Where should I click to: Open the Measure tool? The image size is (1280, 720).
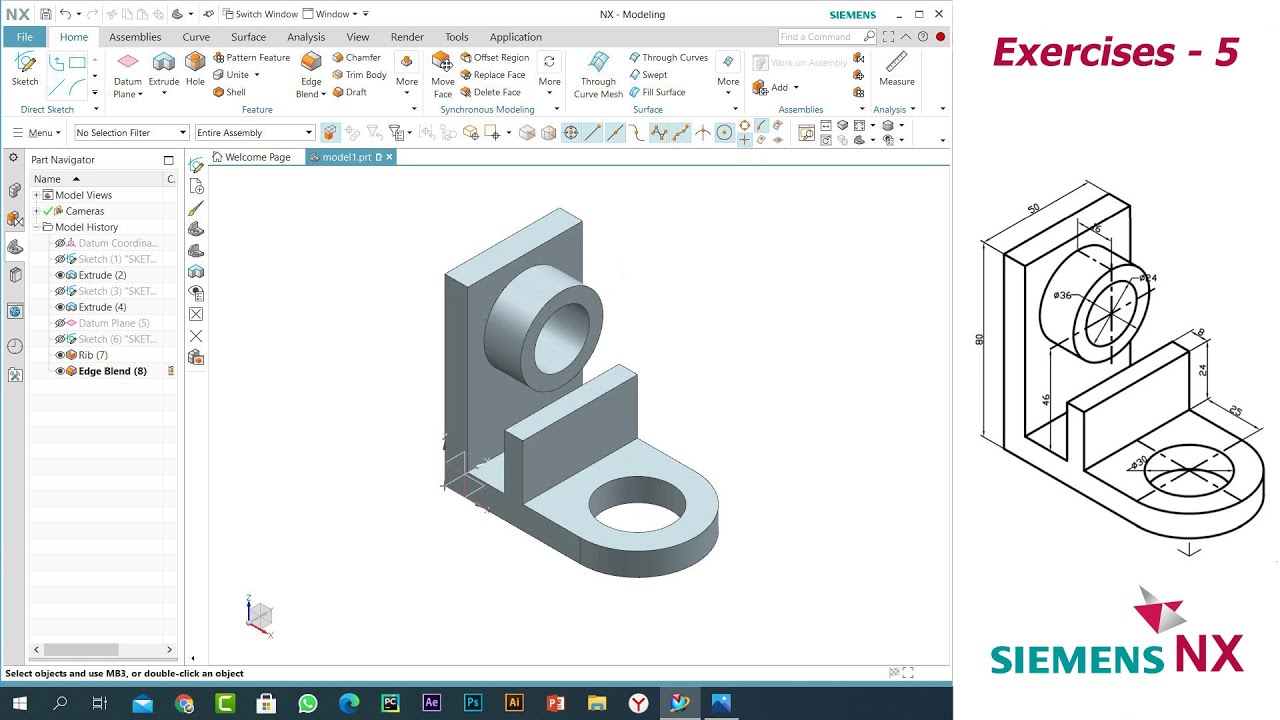pyautogui.click(x=896, y=69)
